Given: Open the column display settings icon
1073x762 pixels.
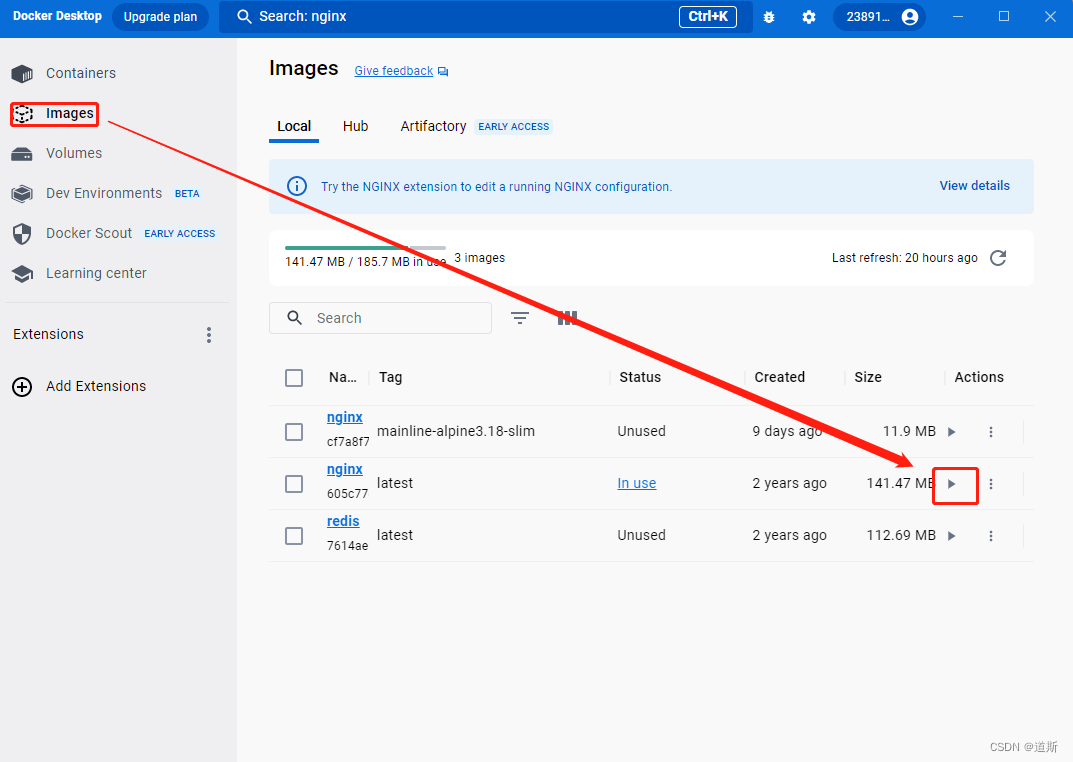Looking at the screenshot, I should tap(567, 318).
